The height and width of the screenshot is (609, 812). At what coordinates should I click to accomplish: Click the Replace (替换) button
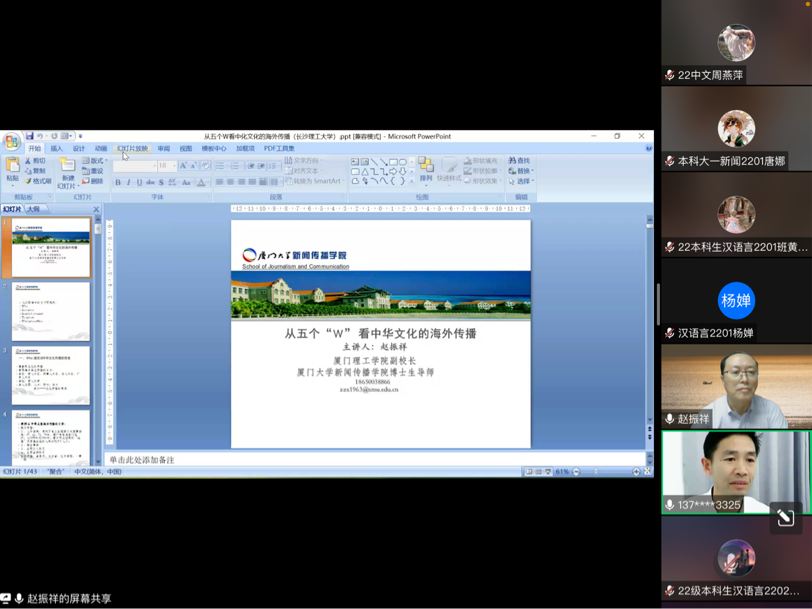tap(521, 171)
